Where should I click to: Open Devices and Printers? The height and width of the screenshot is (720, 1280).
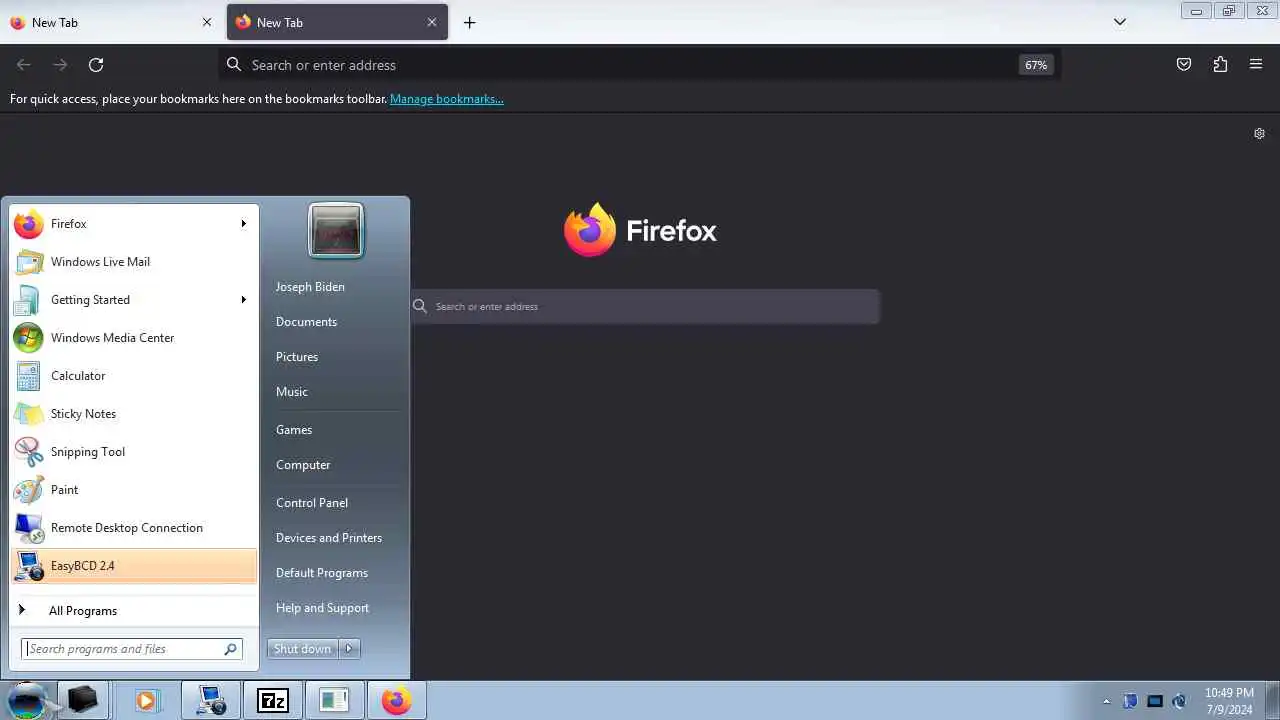(329, 538)
